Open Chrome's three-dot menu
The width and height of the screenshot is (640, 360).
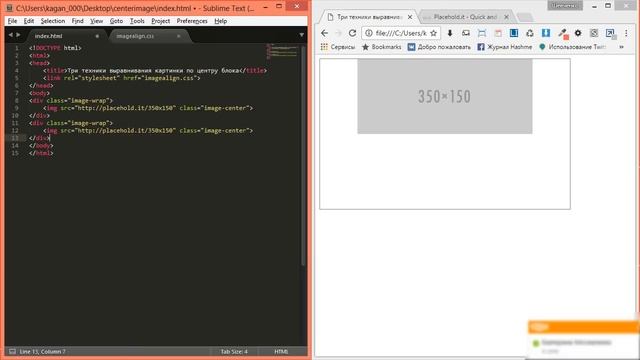pyautogui.click(x=626, y=33)
